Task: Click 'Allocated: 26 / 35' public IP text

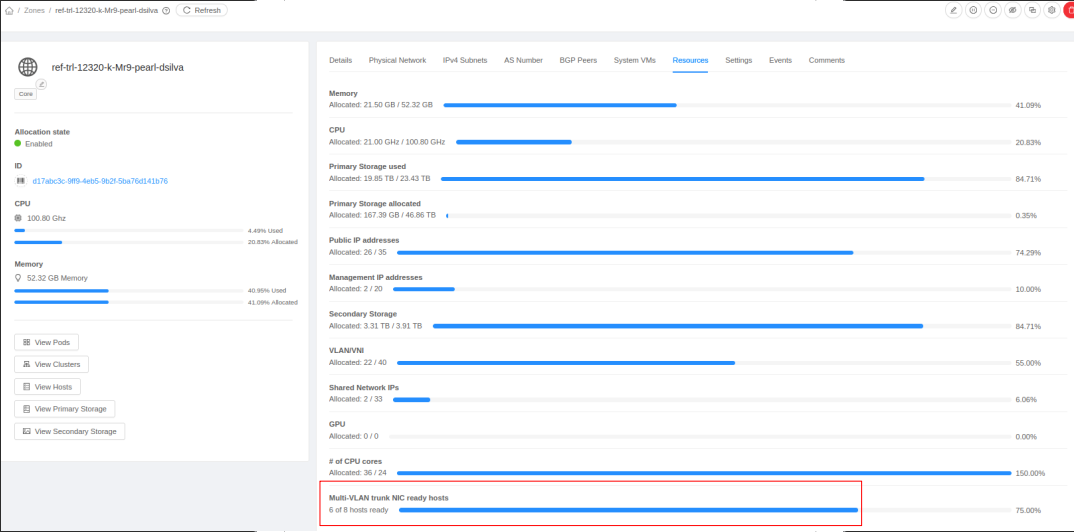Action: click(x=358, y=252)
